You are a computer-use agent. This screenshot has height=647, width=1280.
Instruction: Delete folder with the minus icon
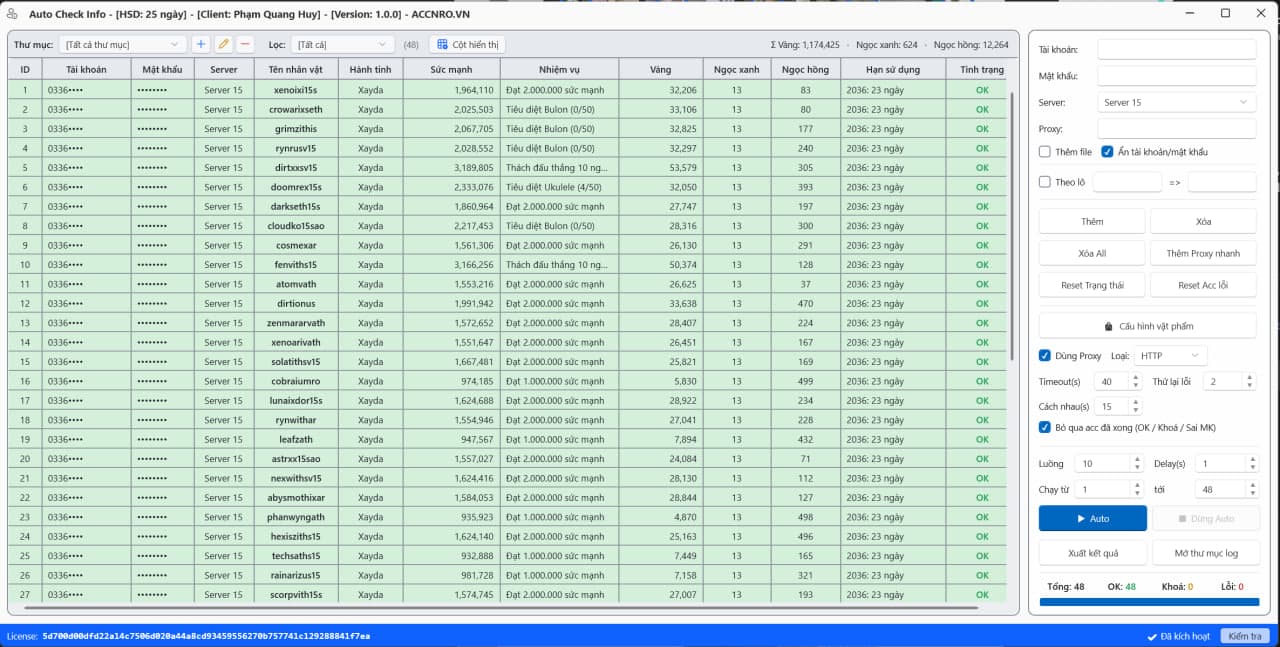click(245, 44)
